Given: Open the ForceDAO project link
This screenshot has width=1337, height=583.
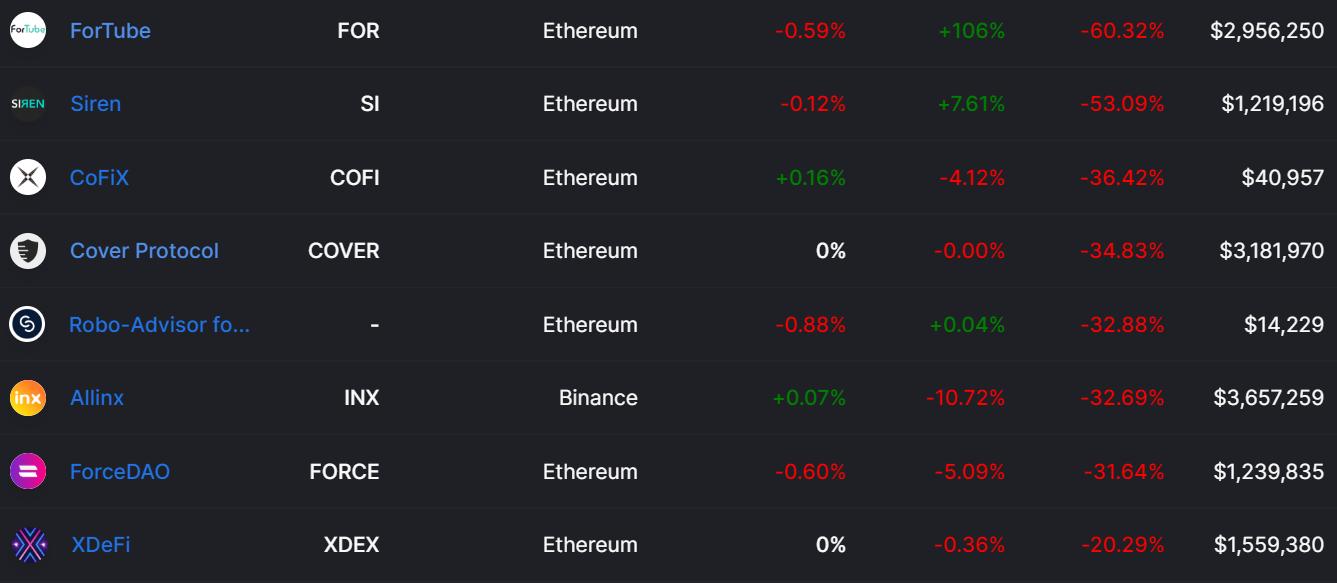Looking at the screenshot, I should 120,472.
